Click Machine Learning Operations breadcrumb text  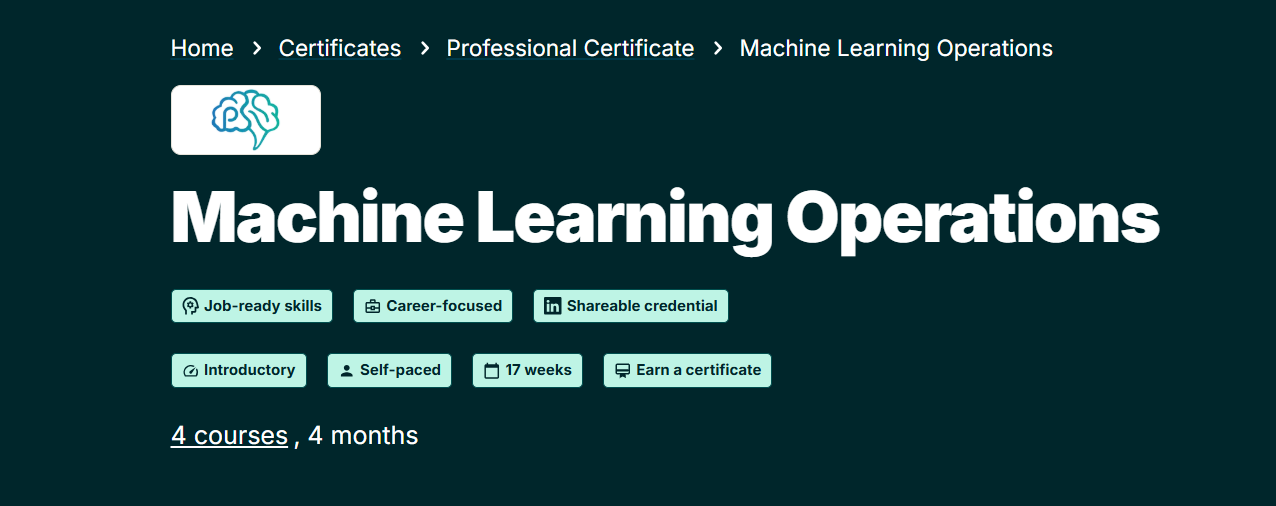pos(896,48)
